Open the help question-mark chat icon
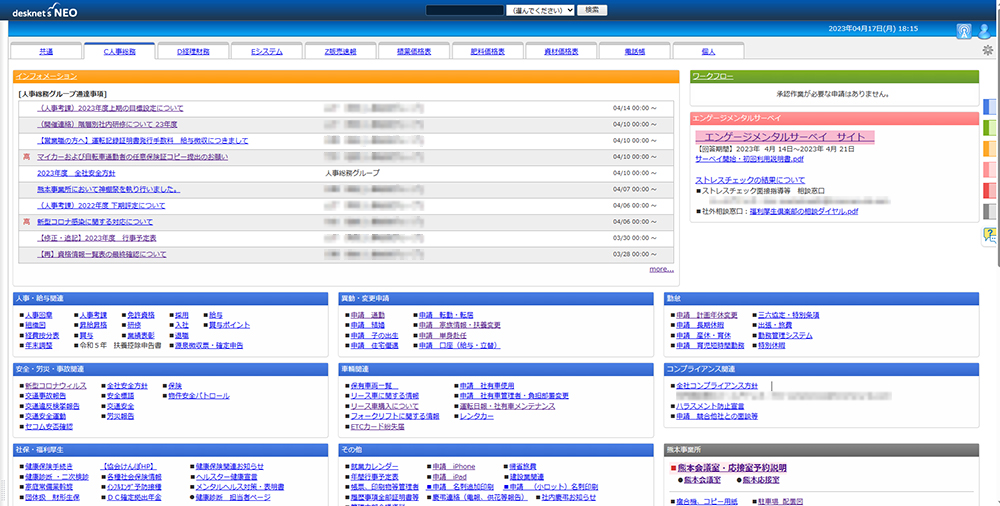Image resolution: width=1000 pixels, height=506 pixels. (990, 235)
